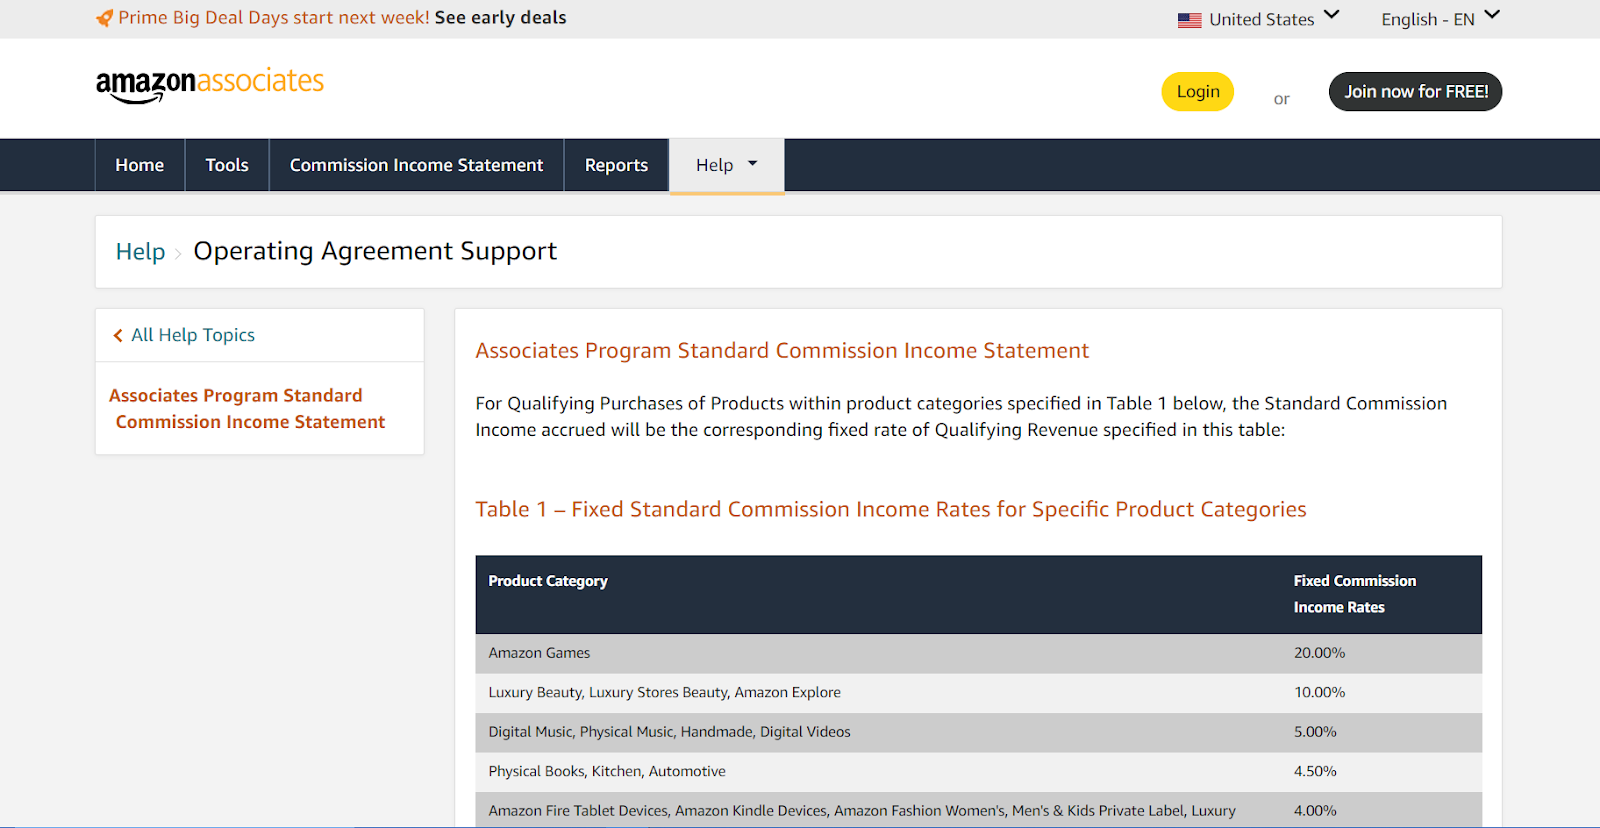Click the 4.50% rate cell
The height and width of the screenshot is (828, 1600).
coord(1315,772)
